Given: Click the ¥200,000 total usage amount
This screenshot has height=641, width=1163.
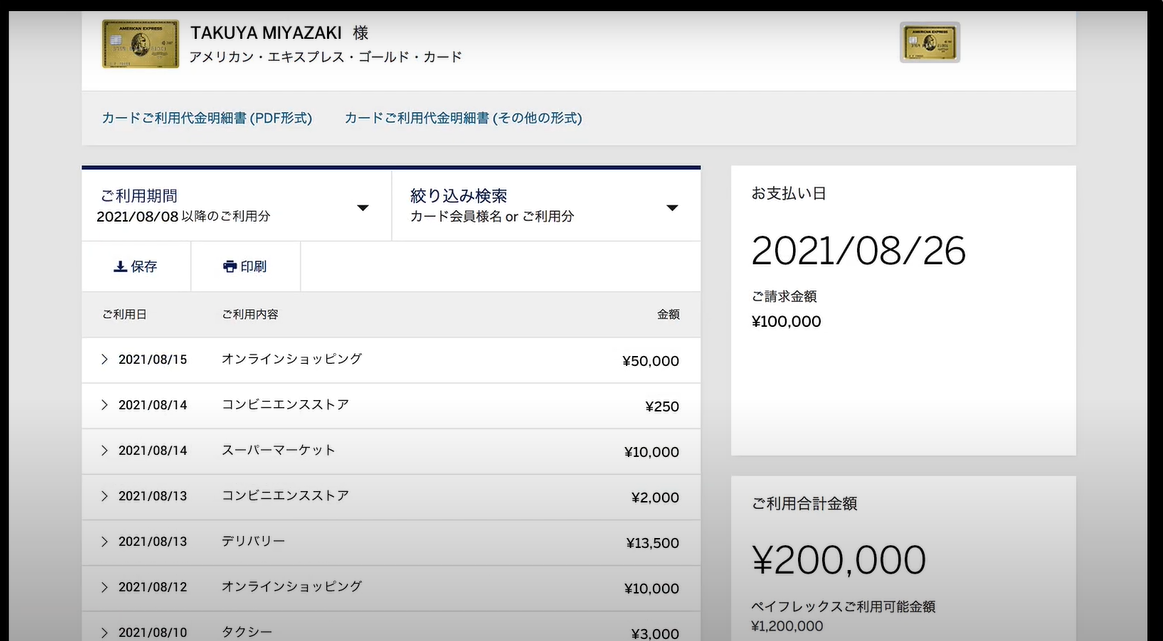Looking at the screenshot, I should (x=838, y=560).
